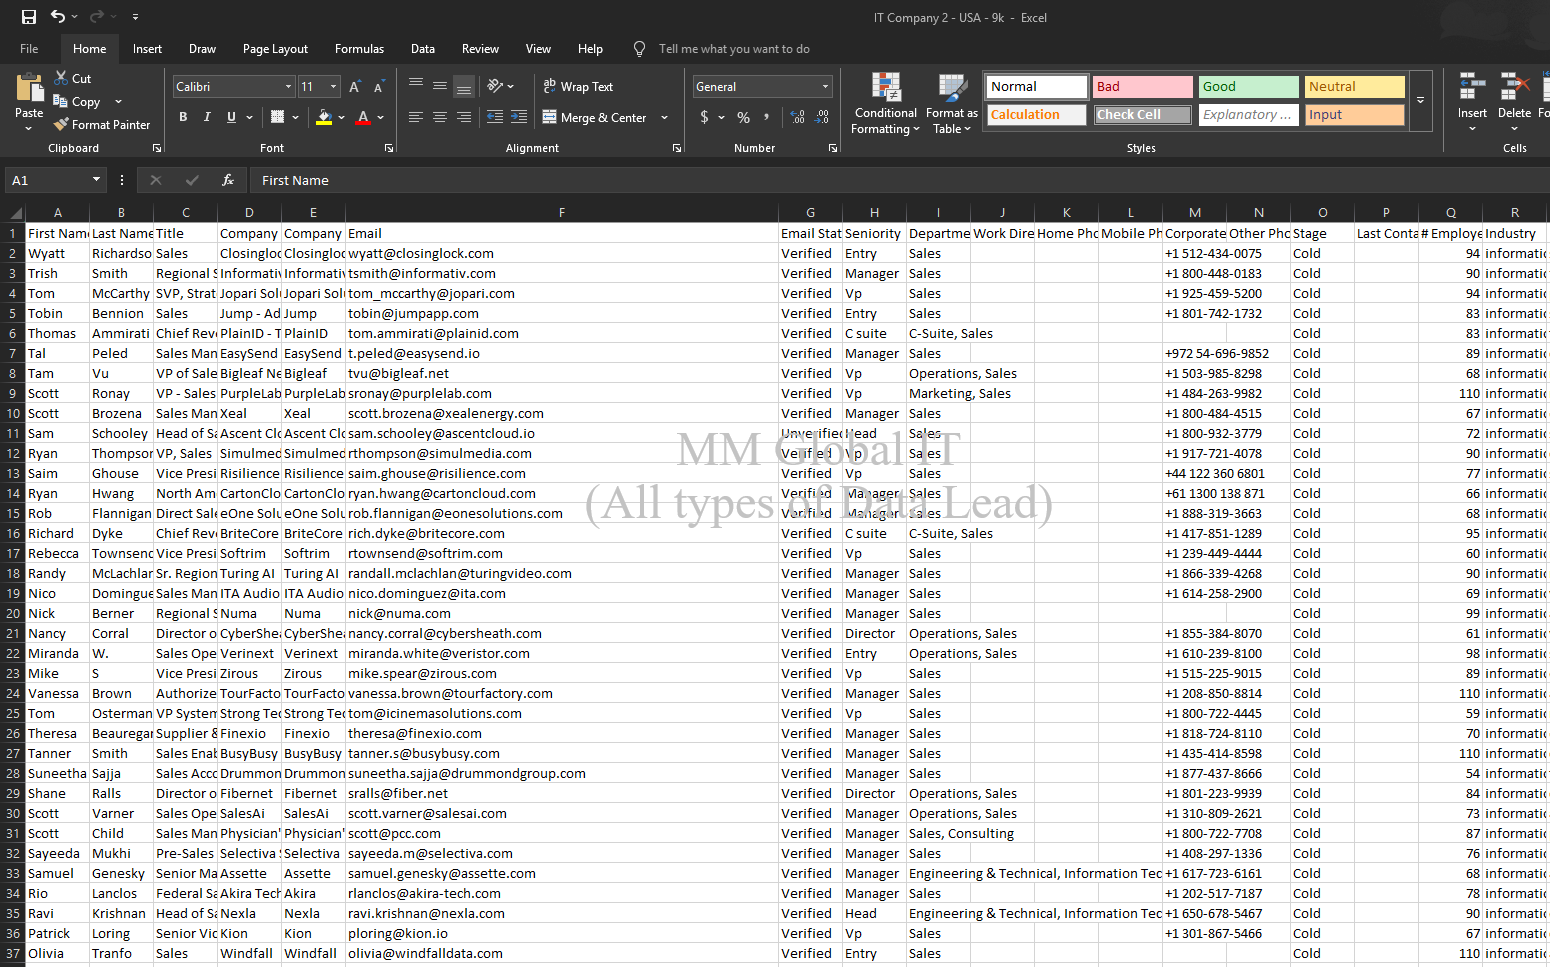1550x967 pixels.
Task: Toggle Align Left horizontal alignment
Action: click(x=416, y=117)
